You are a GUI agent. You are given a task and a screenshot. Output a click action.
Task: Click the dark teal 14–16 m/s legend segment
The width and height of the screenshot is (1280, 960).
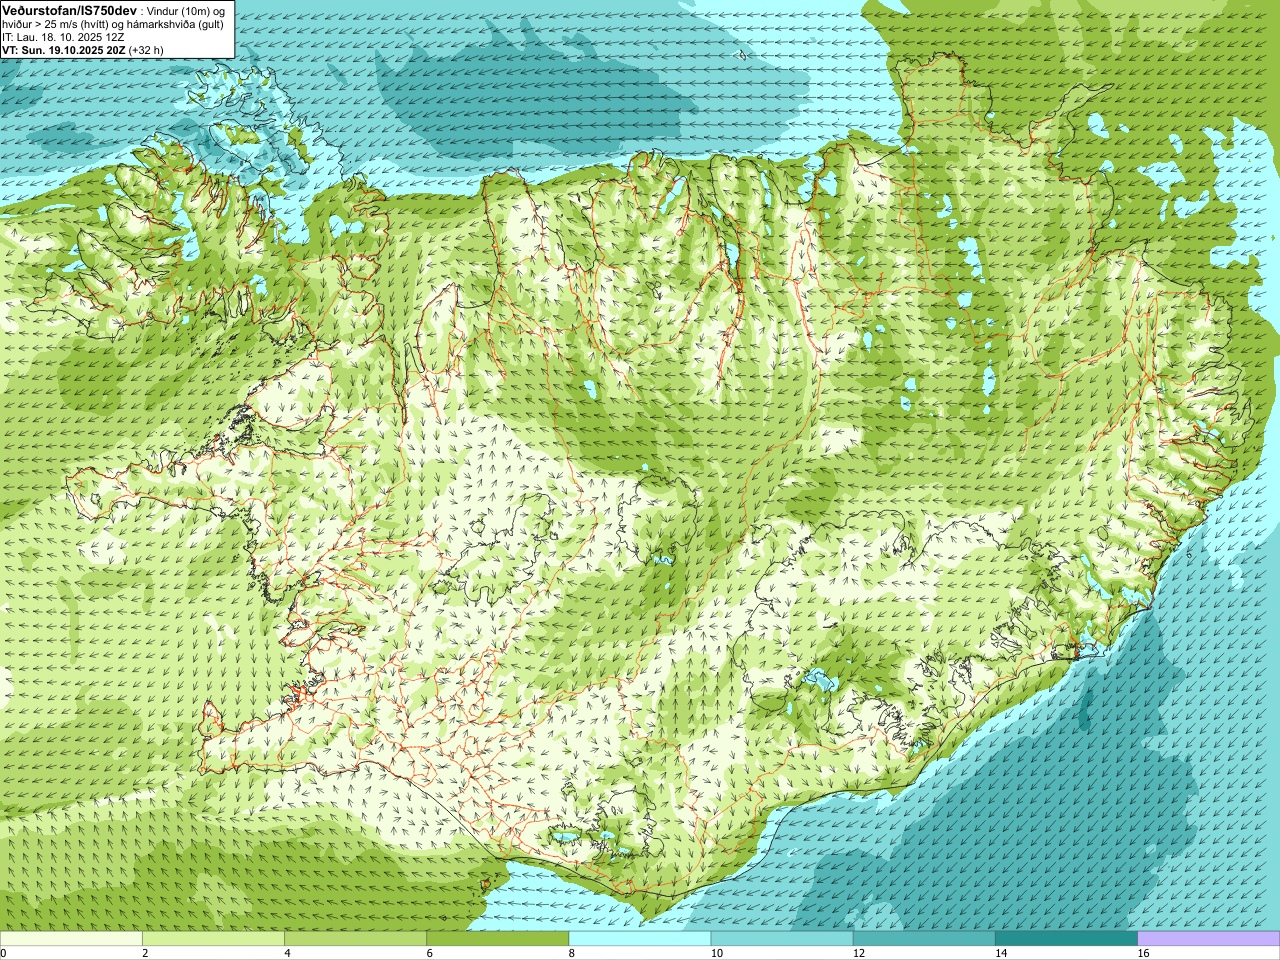coord(1066,938)
